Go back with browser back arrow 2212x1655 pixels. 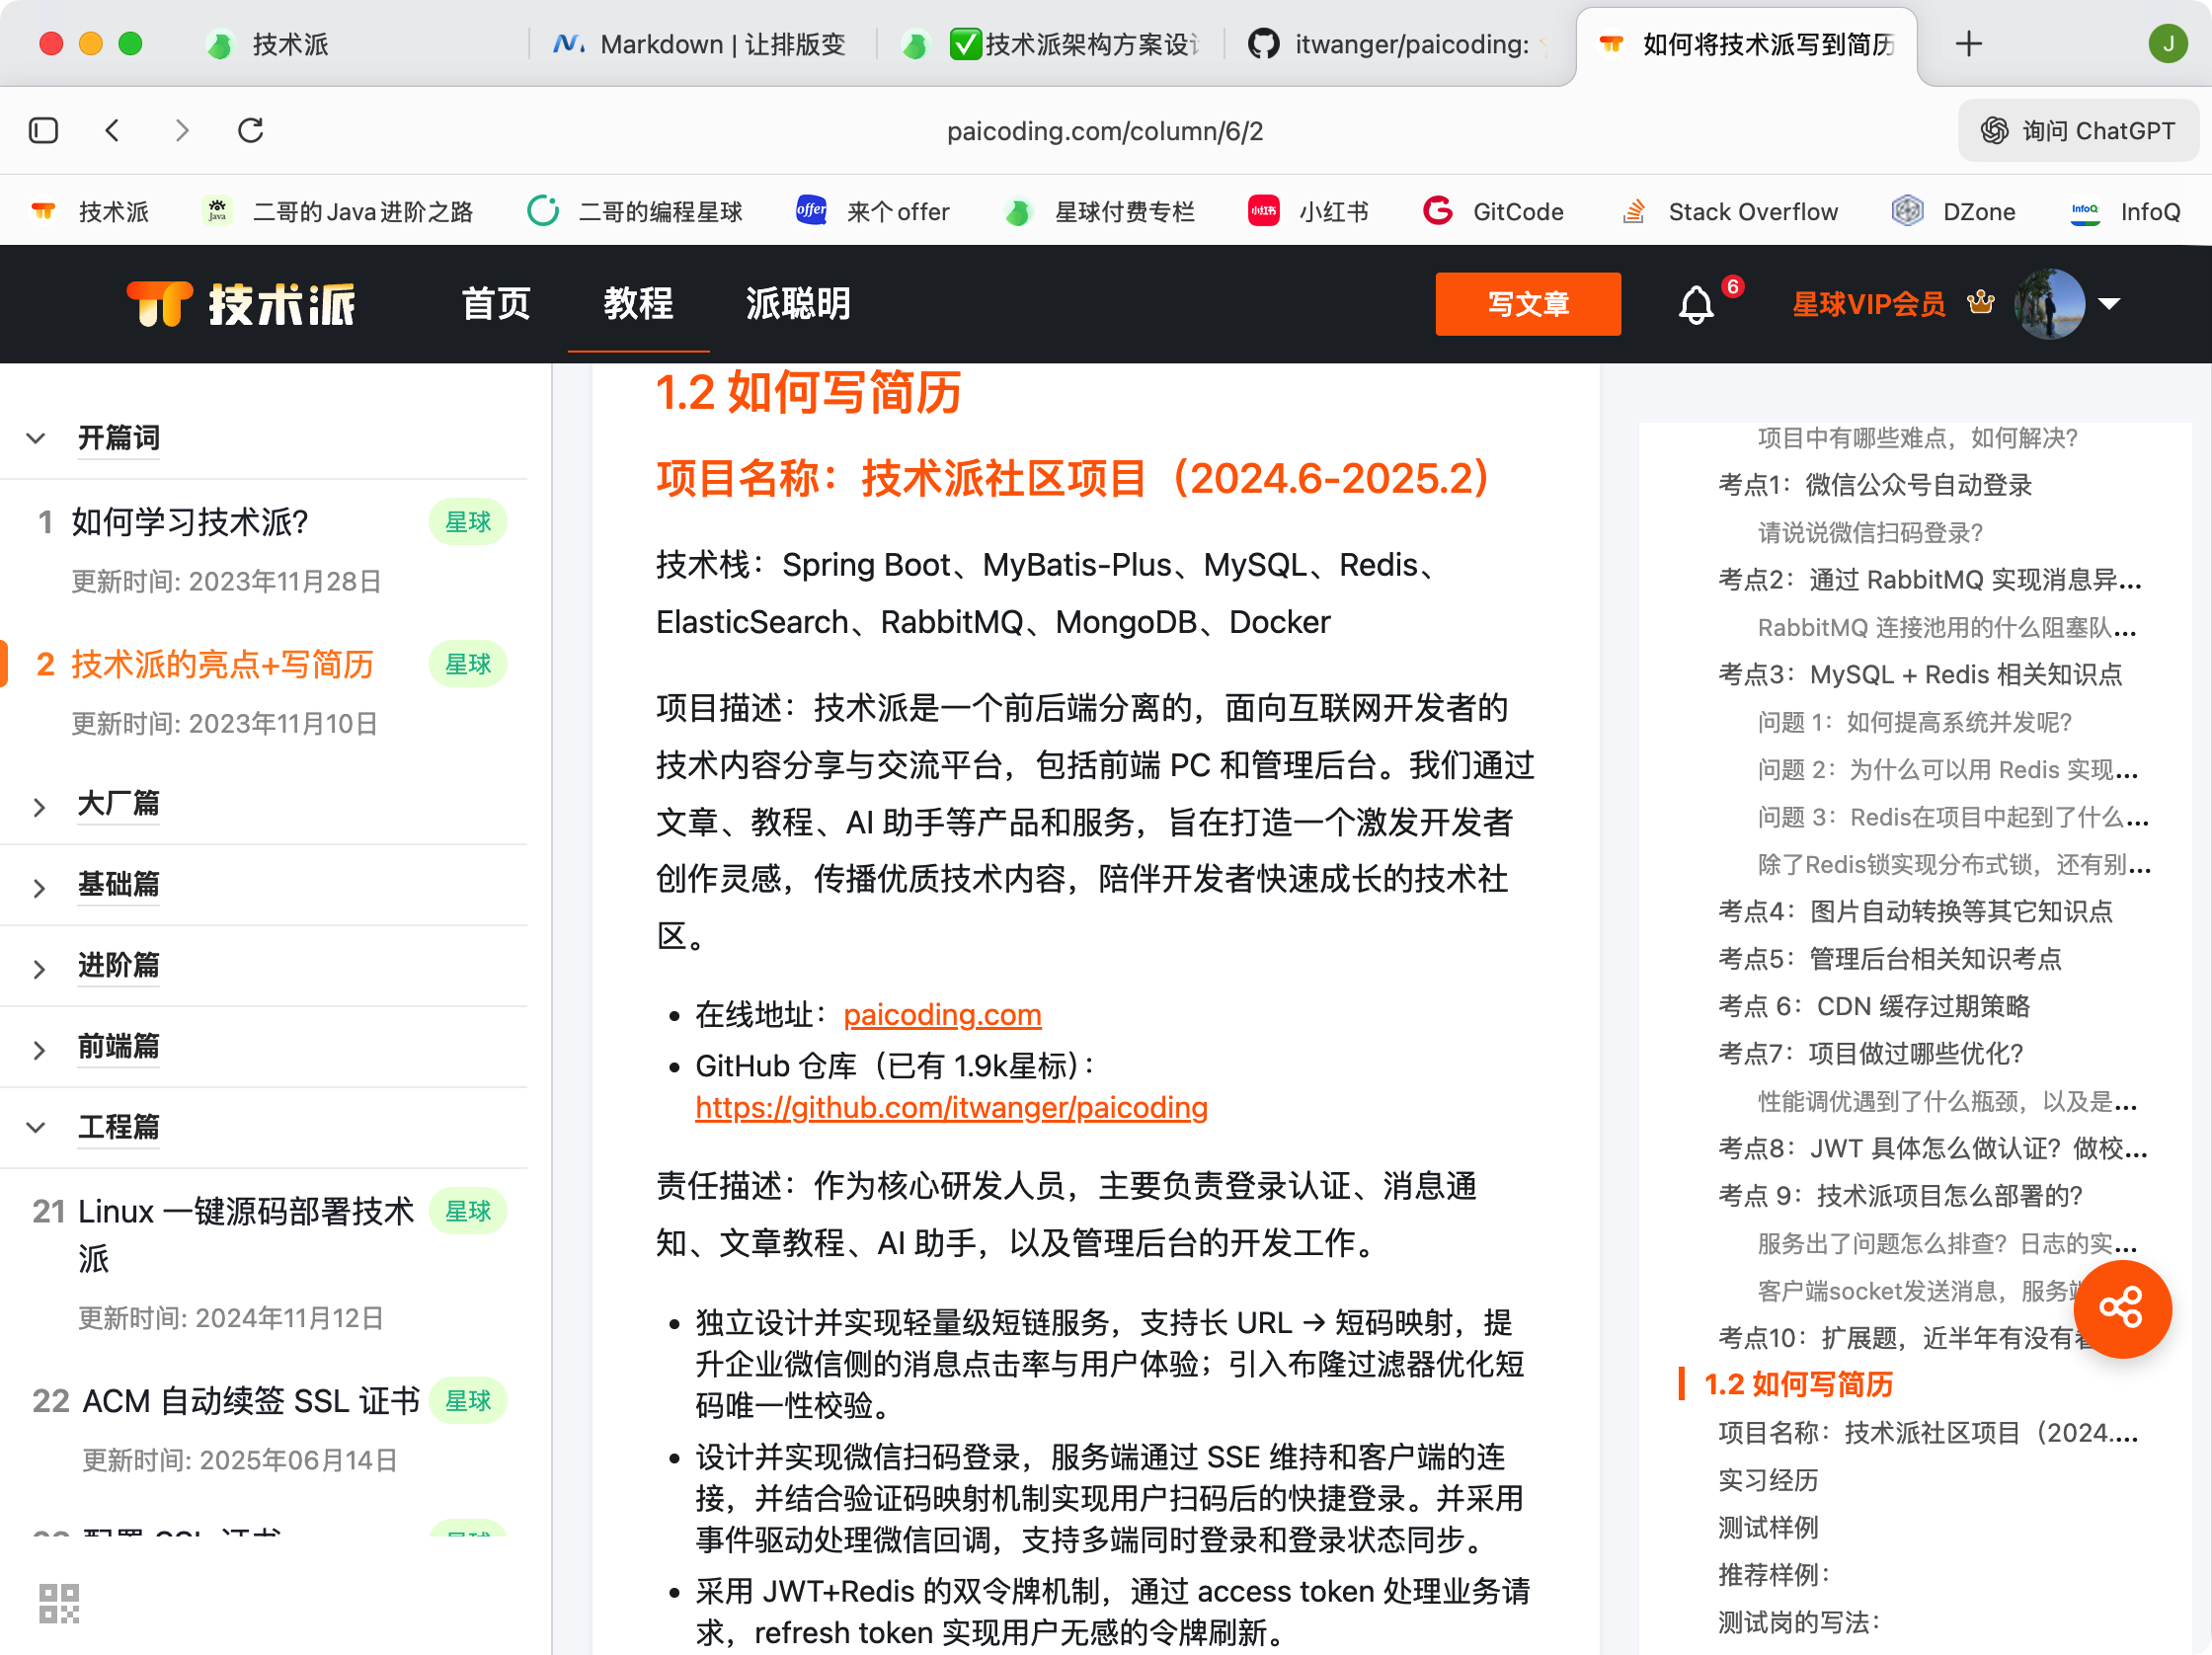[113, 131]
